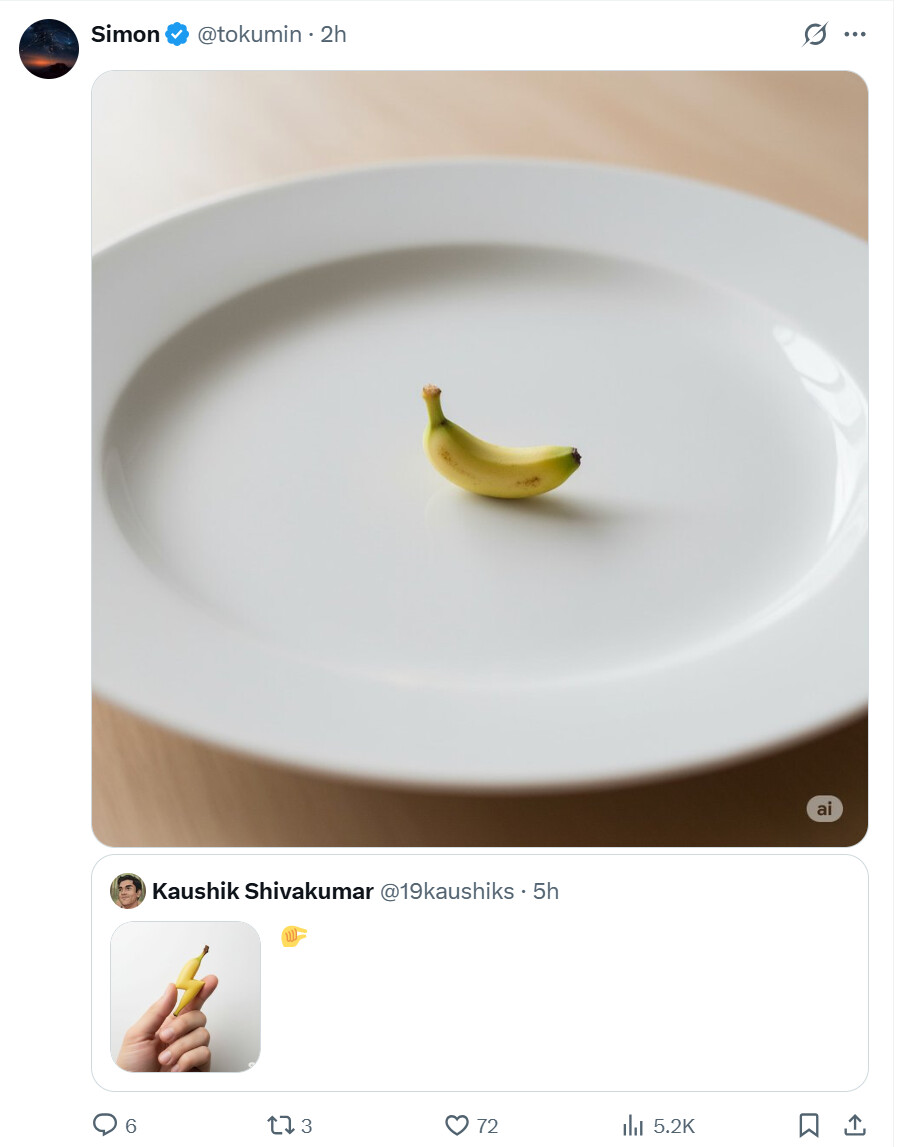The image size is (897, 1147).
Task: Open Simon's profile avatar
Action: 48,49
